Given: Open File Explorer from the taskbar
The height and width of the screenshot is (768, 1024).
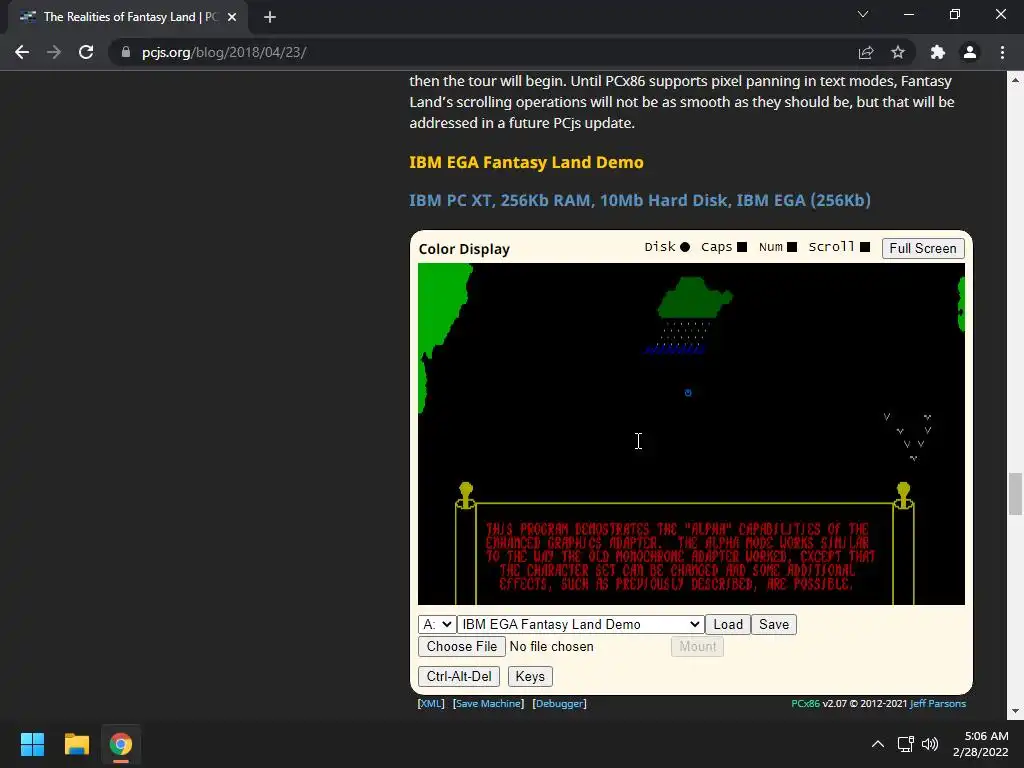Looking at the screenshot, I should click(x=76, y=744).
